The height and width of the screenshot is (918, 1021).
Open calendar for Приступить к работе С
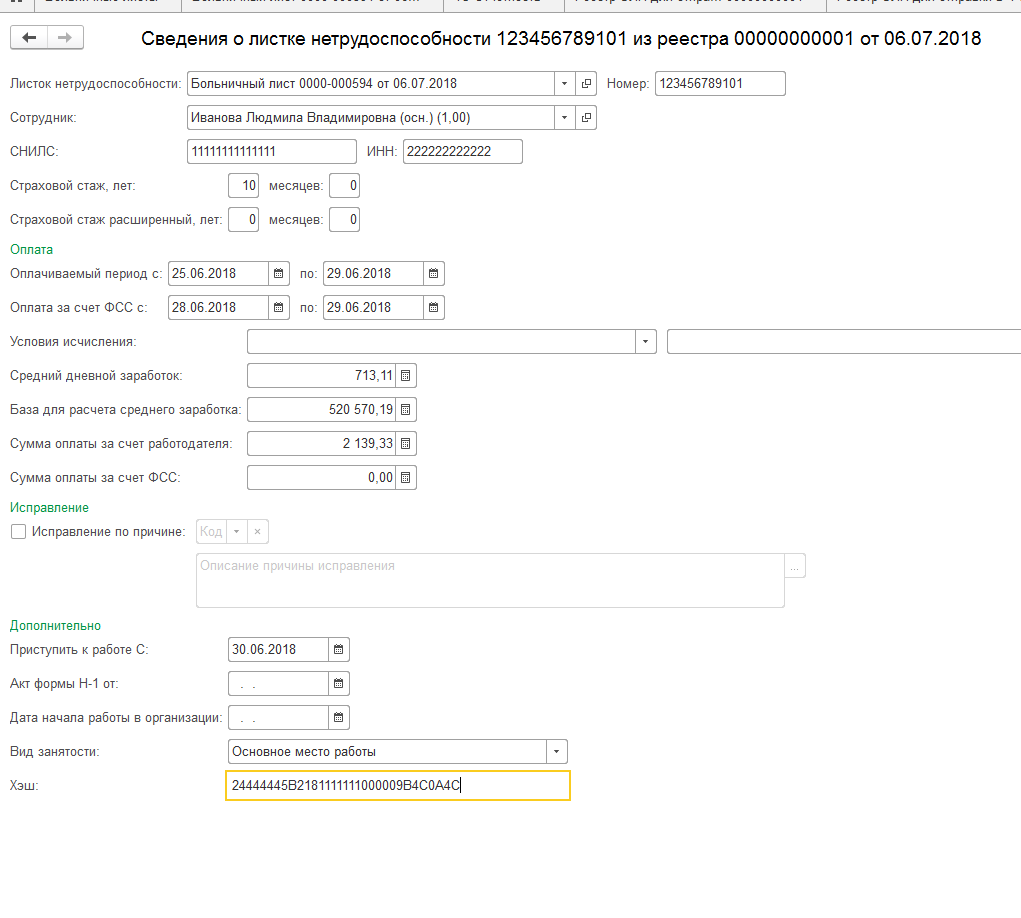(x=339, y=650)
